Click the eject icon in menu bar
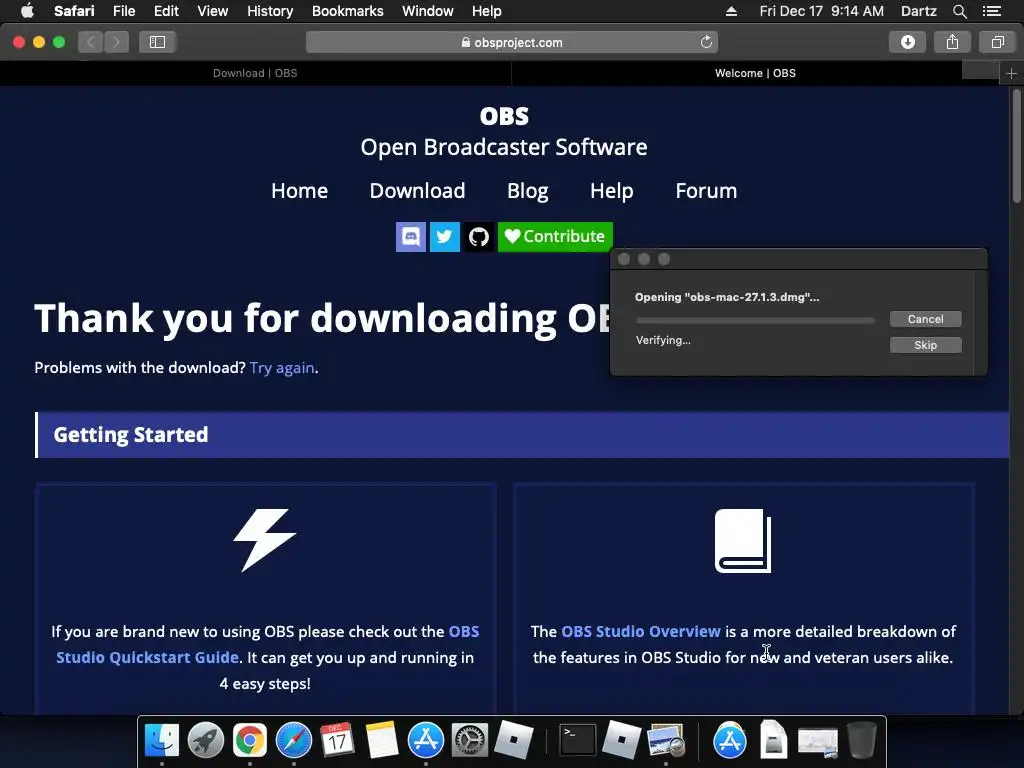Viewport: 1024px width, 768px height. coord(731,11)
